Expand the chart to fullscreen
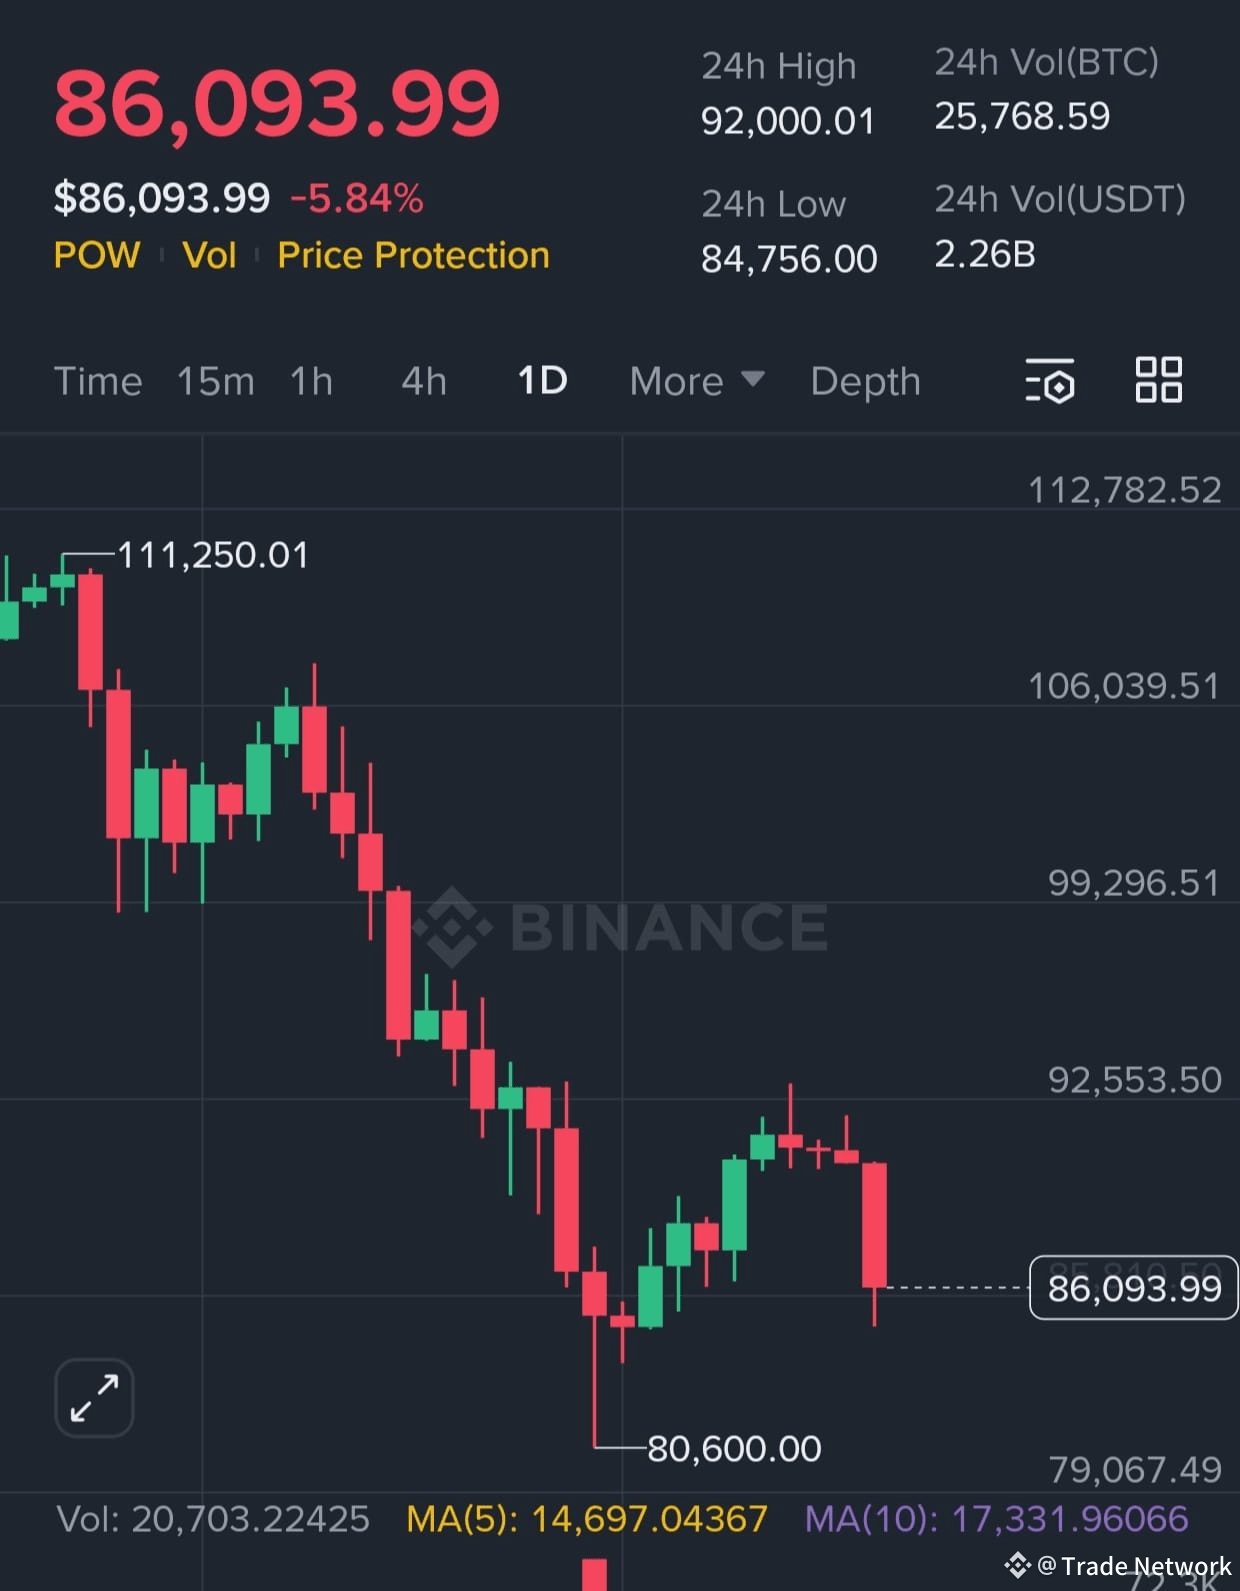Image resolution: width=1240 pixels, height=1591 pixels. coord(94,1397)
